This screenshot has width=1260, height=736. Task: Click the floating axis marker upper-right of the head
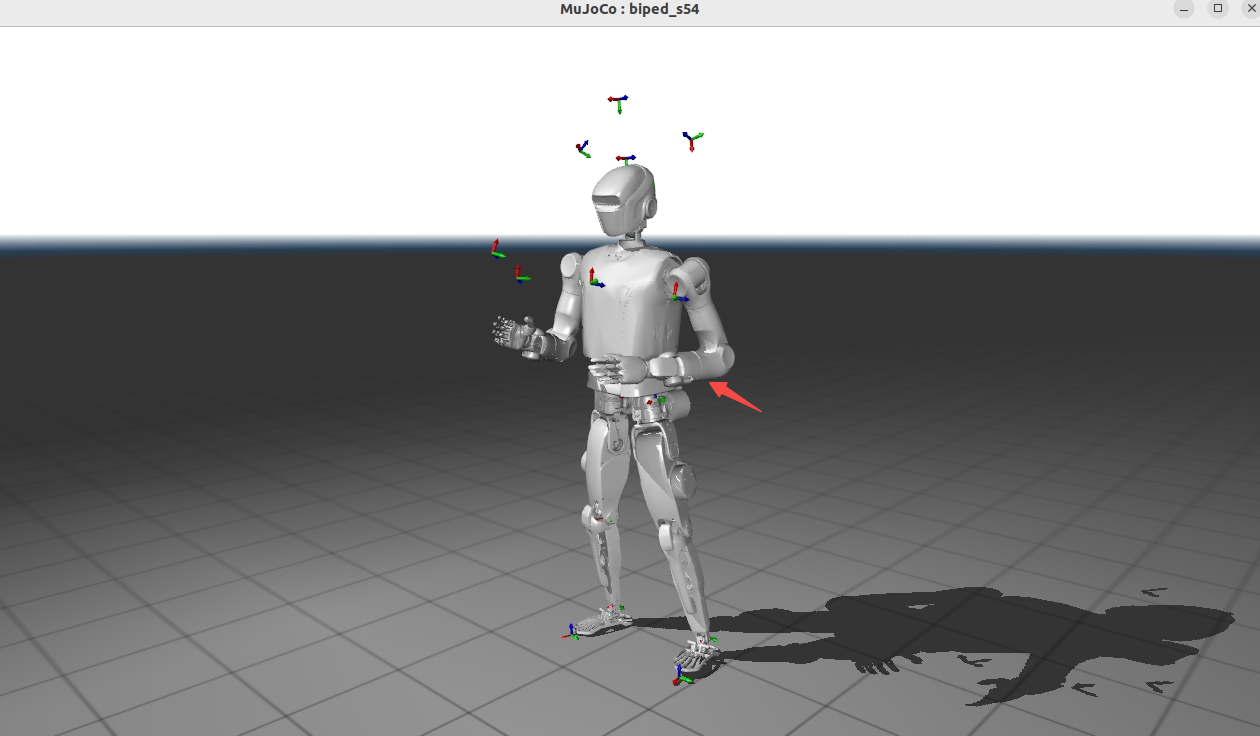click(691, 139)
